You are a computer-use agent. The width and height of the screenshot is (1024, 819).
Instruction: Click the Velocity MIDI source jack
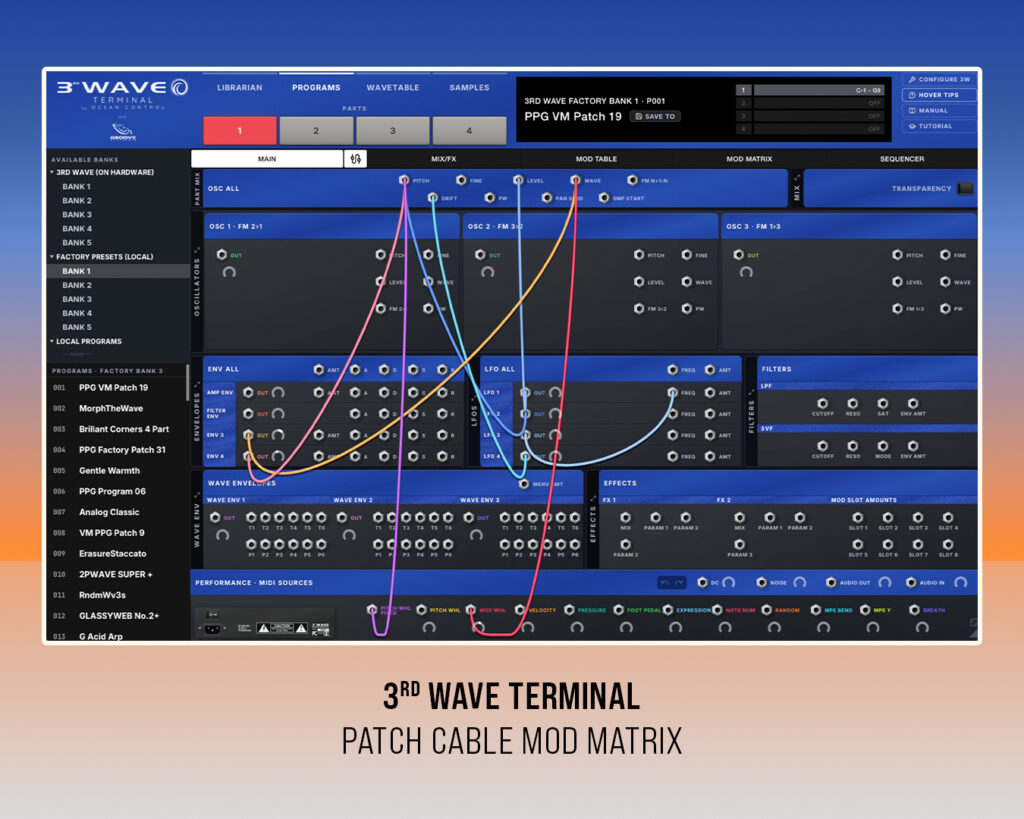(x=520, y=609)
